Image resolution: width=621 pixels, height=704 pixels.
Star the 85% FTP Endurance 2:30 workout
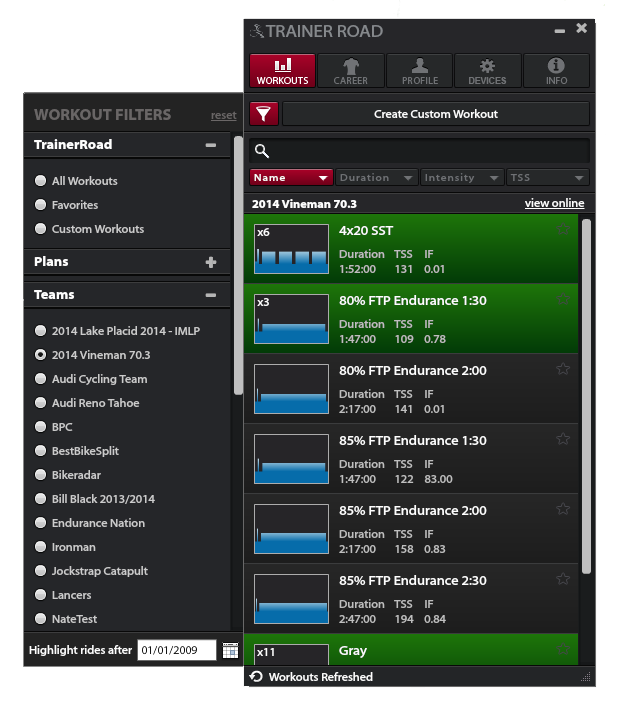pyautogui.click(x=563, y=579)
